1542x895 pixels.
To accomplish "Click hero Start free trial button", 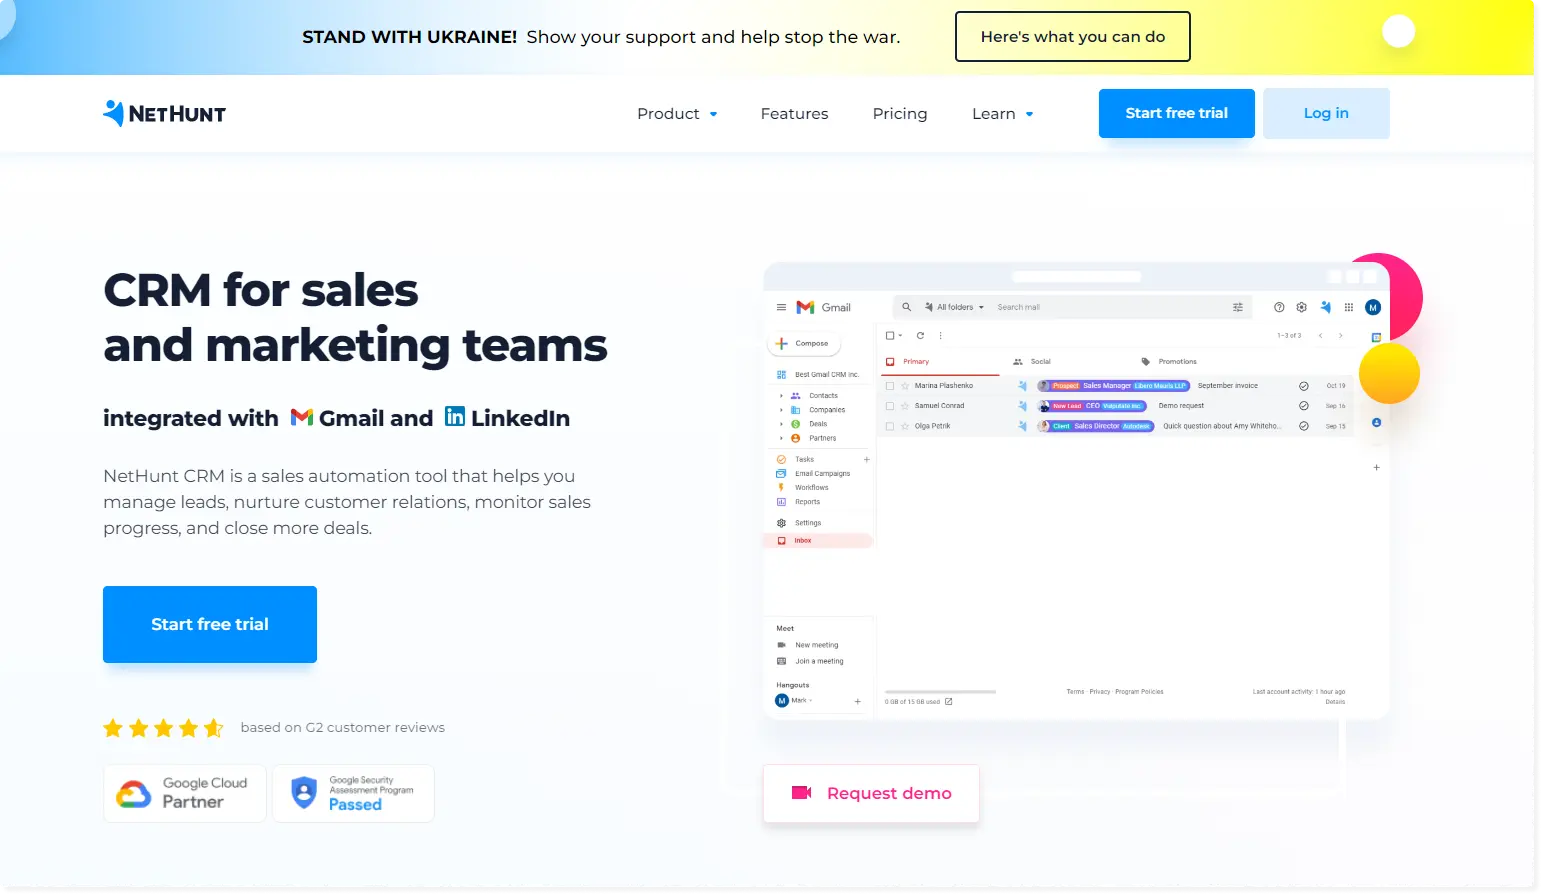I will click(x=210, y=624).
